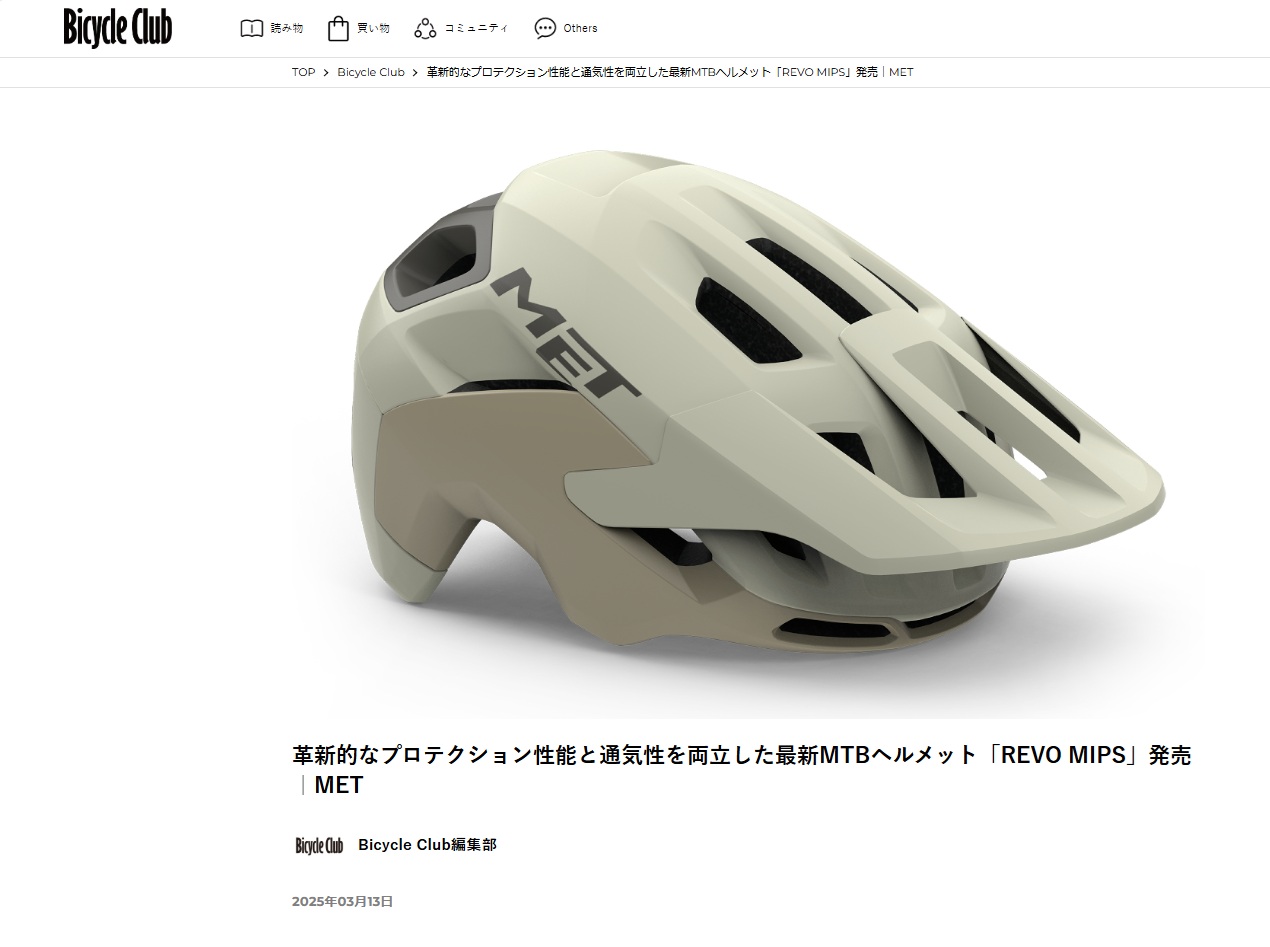Click the shopping bag icon for 買い物
The image size is (1270, 947).
[x=339, y=28]
